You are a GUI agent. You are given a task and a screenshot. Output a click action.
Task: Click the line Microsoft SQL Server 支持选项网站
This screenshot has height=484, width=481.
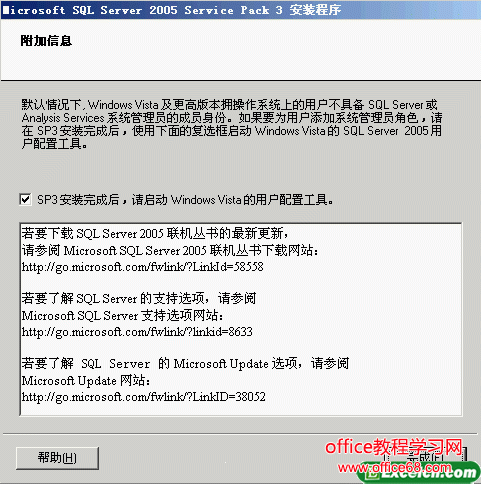(122, 315)
